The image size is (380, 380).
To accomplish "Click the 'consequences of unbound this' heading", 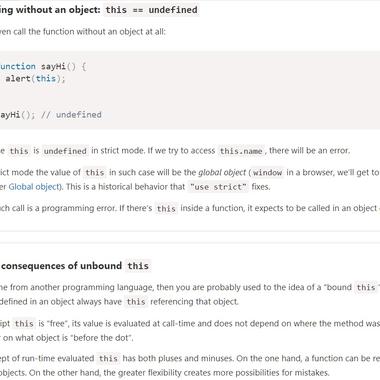I will (75, 266).
